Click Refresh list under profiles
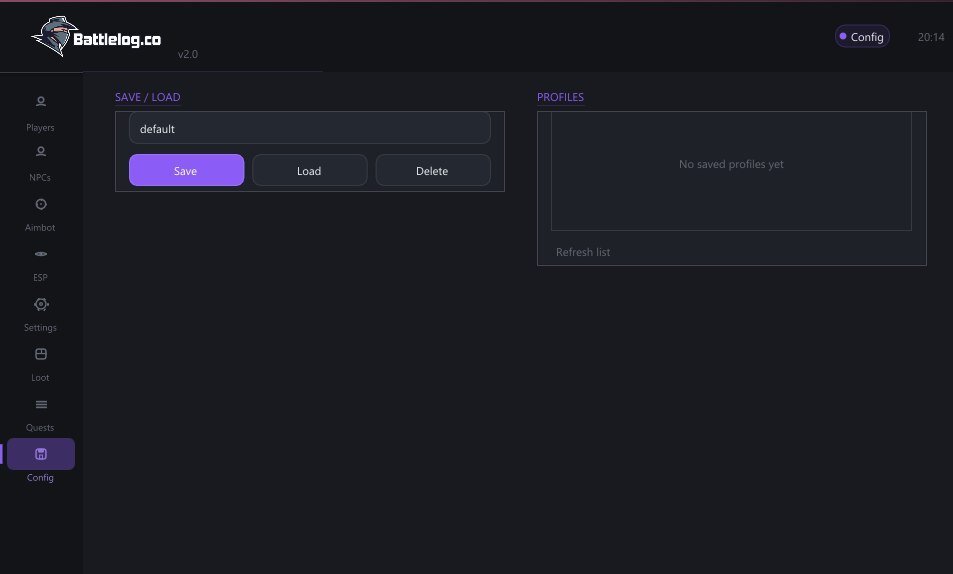953x574 pixels. [583, 252]
